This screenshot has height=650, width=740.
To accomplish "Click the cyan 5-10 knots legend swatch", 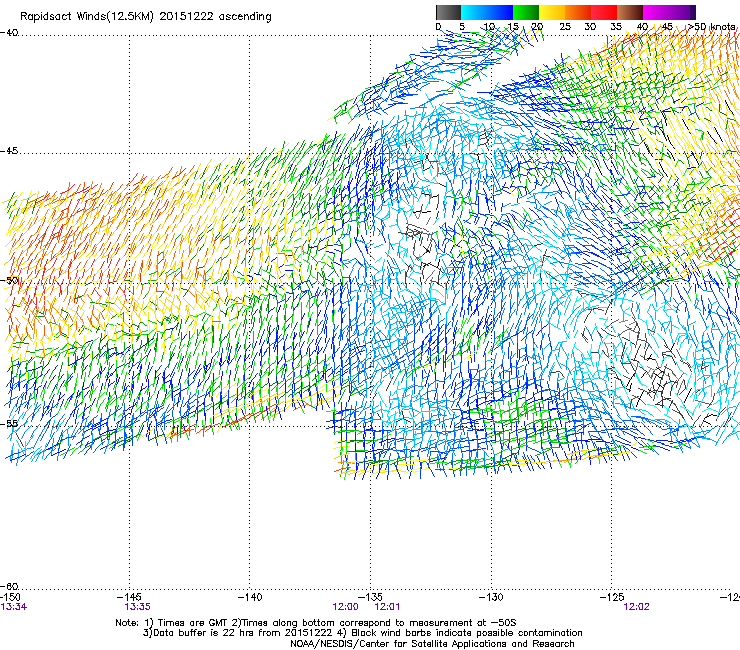I will click(474, 12).
